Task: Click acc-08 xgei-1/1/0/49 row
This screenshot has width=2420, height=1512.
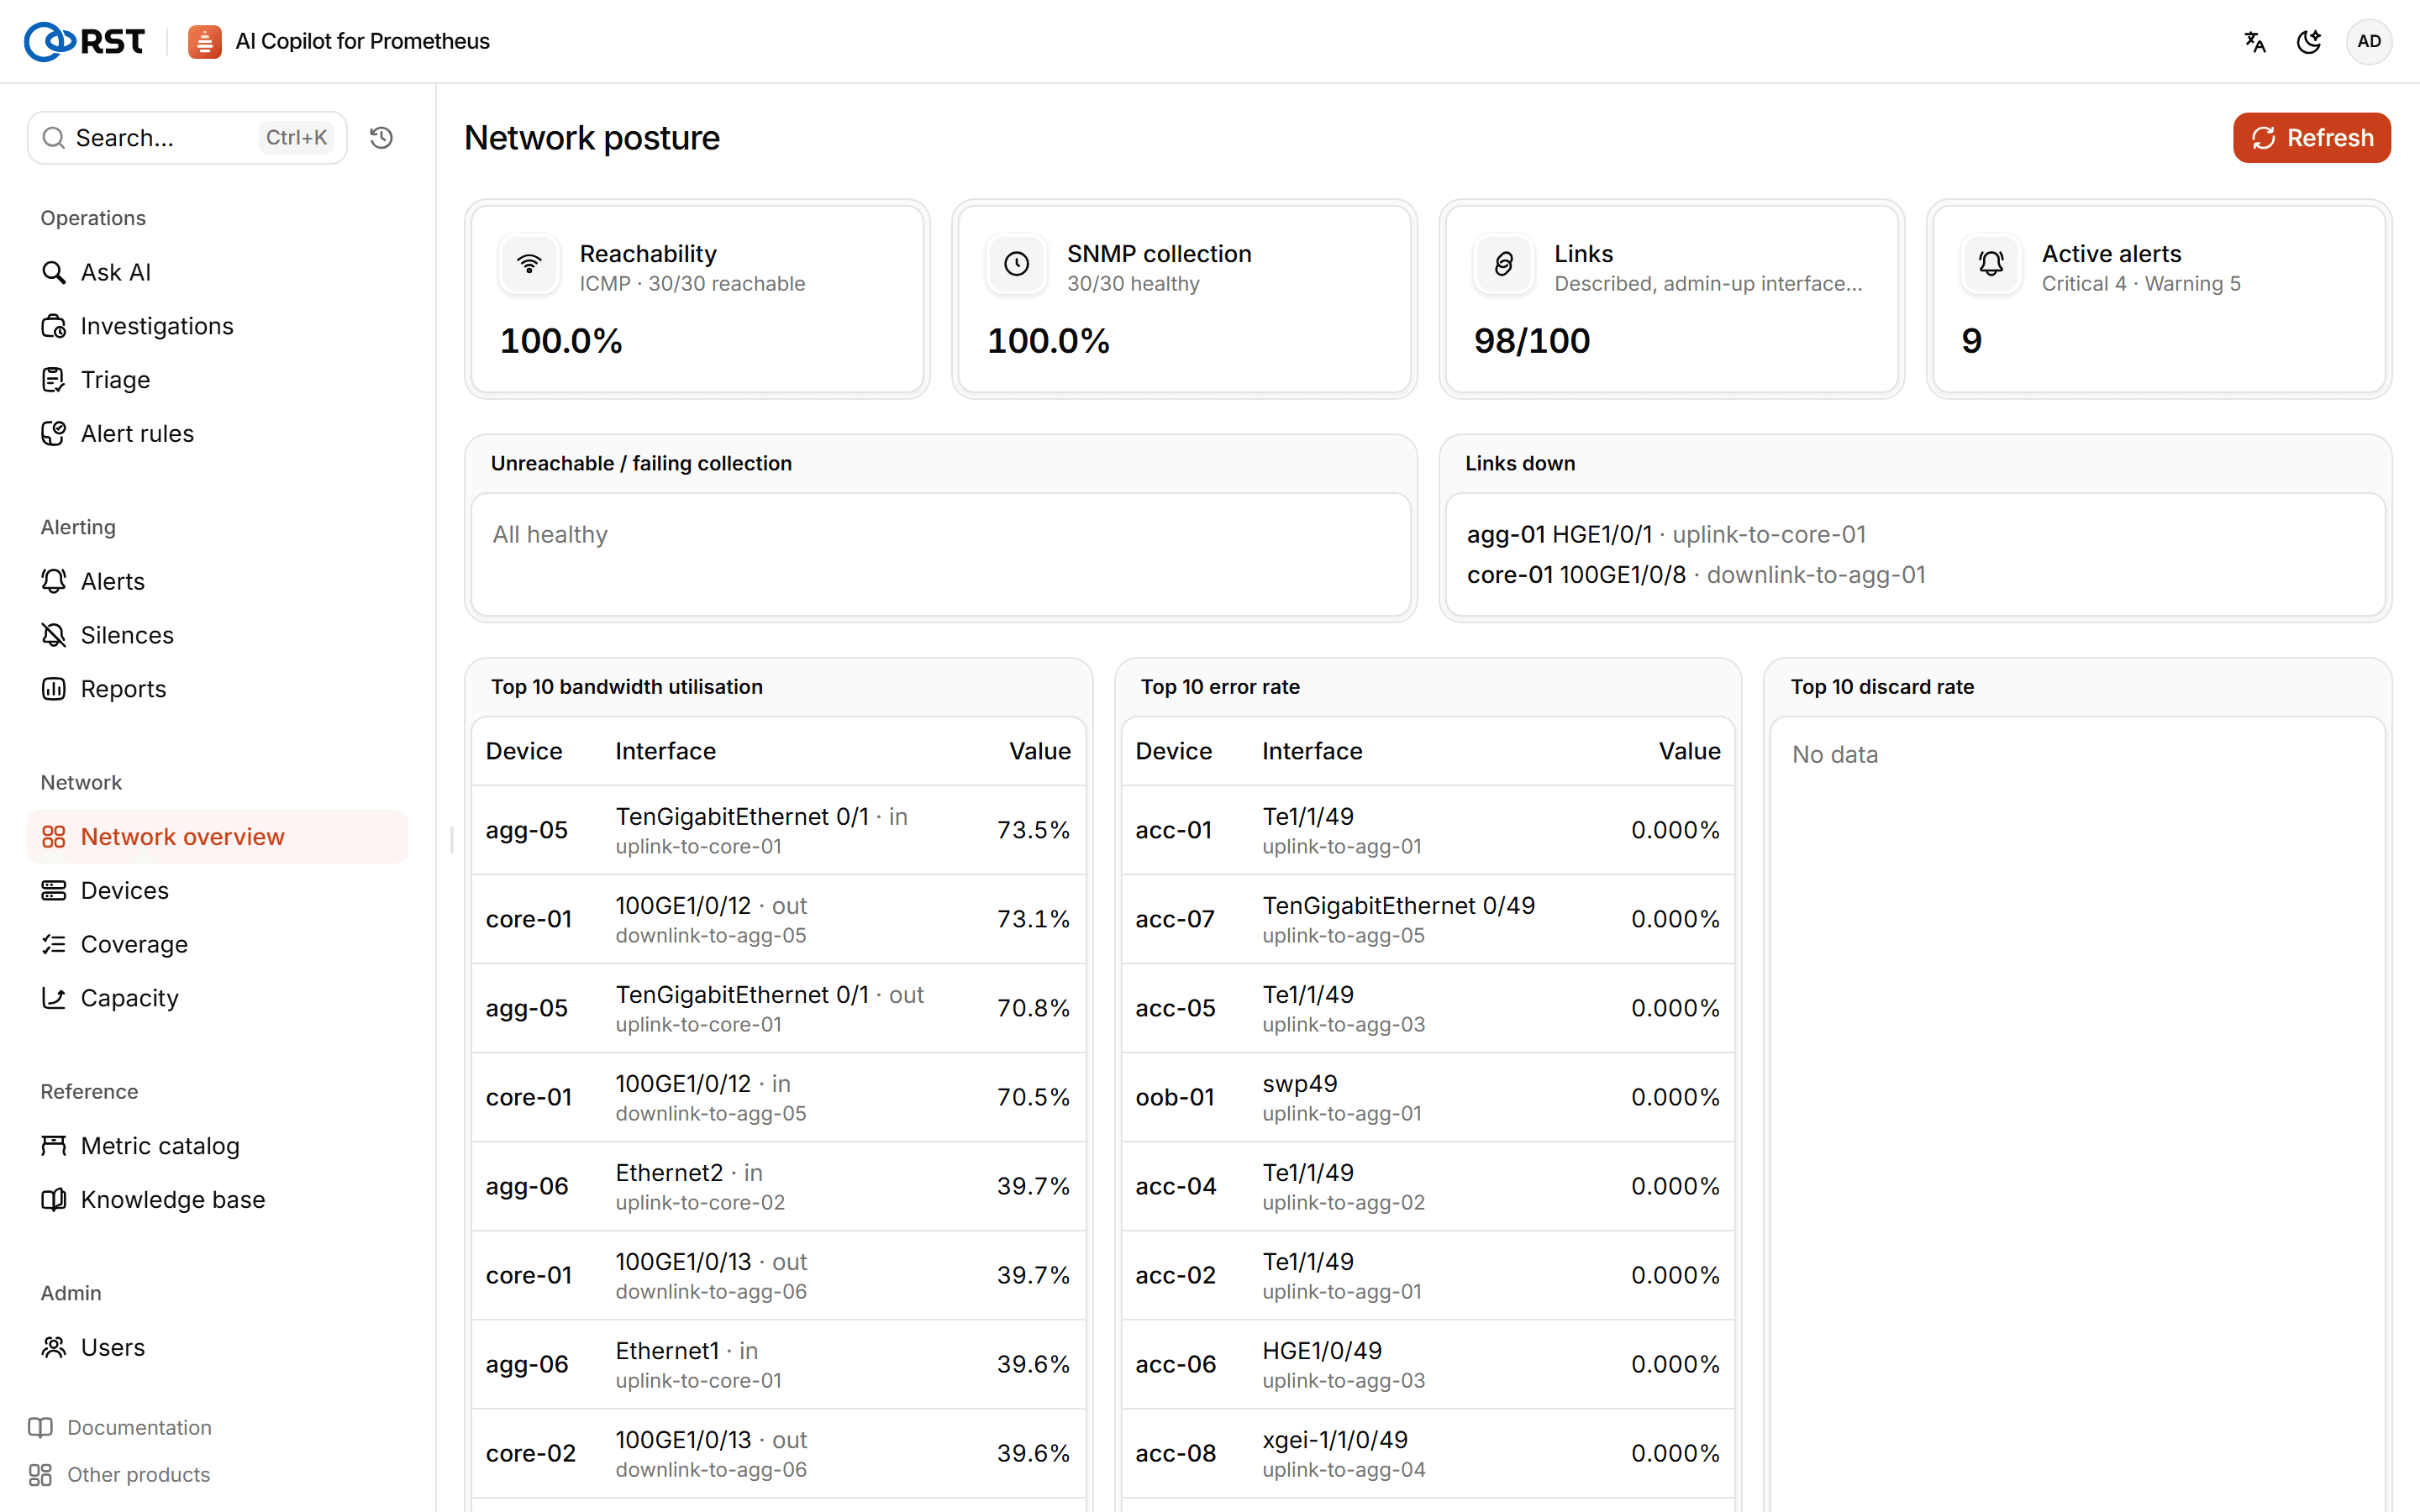Action: pyautogui.click(x=1428, y=1453)
